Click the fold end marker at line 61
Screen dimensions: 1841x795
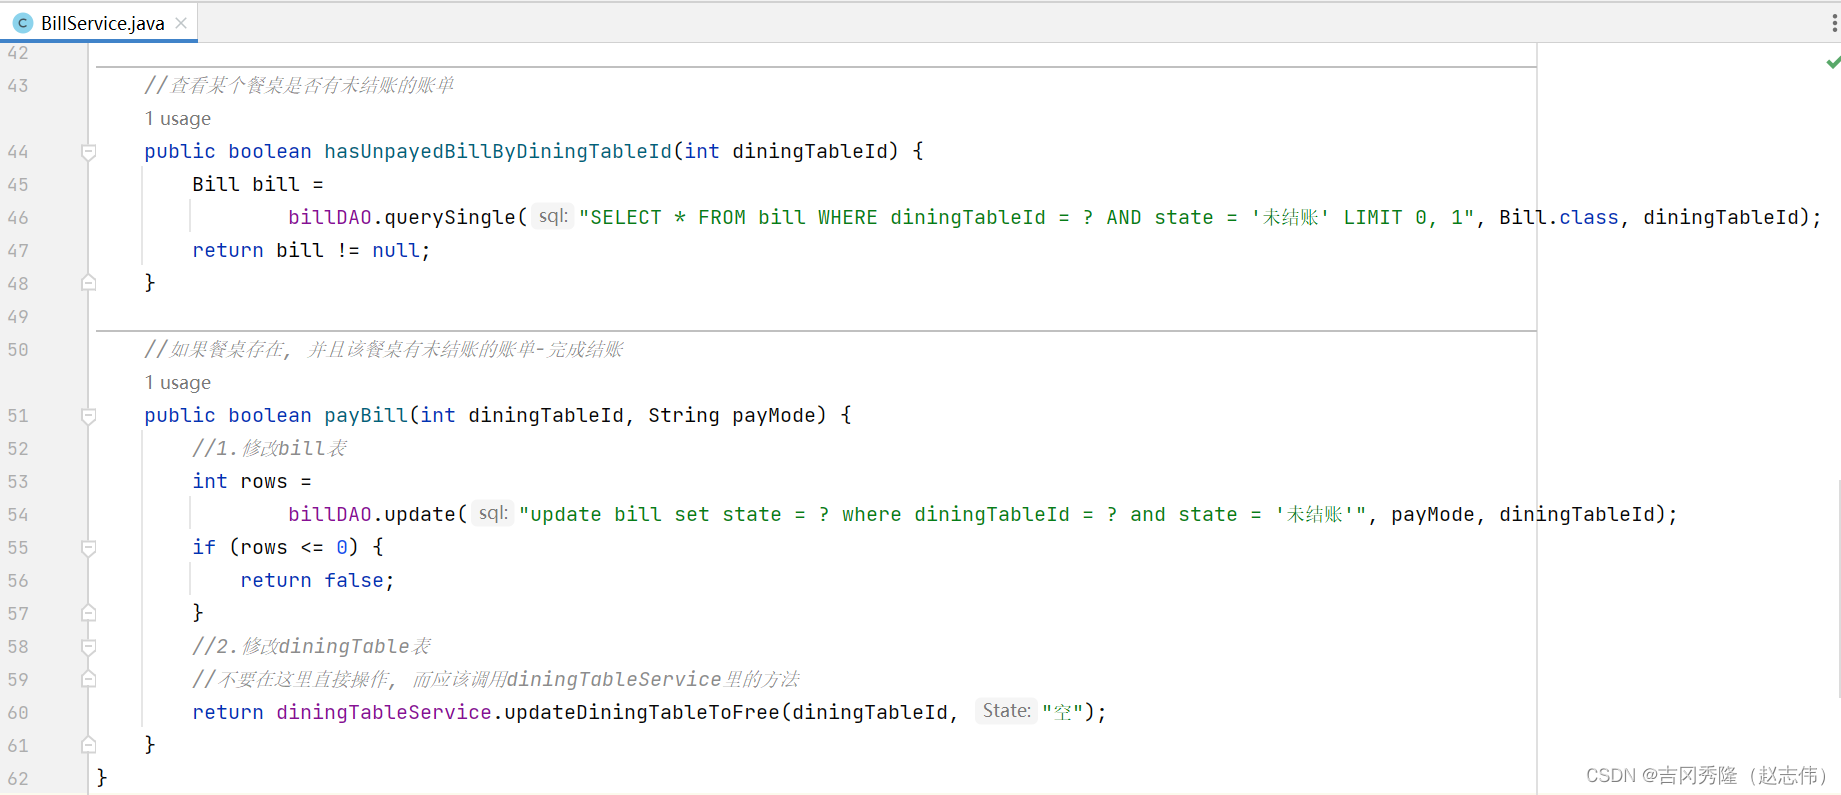pyautogui.click(x=88, y=745)
